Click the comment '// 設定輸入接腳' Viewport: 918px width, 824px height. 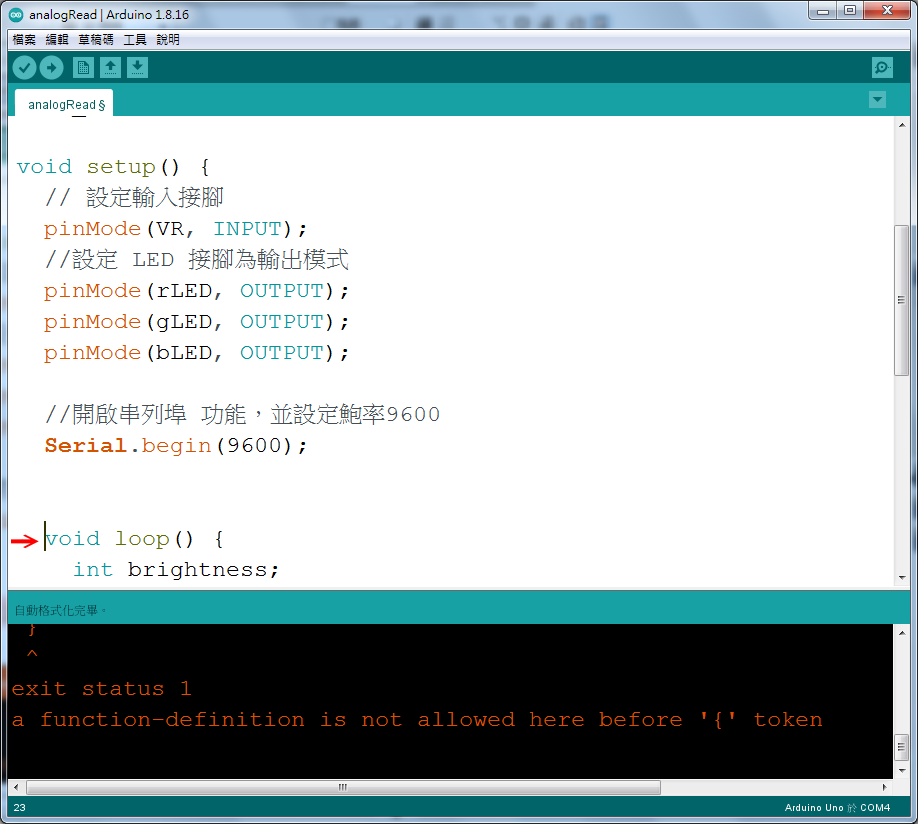pos(134,198)
